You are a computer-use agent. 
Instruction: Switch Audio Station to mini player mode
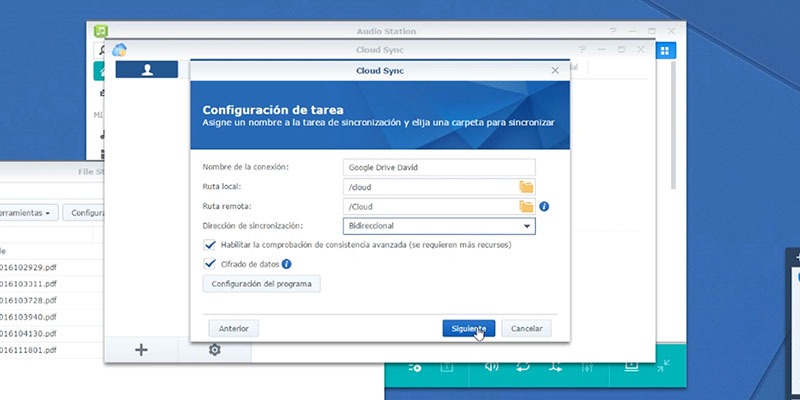663,365
